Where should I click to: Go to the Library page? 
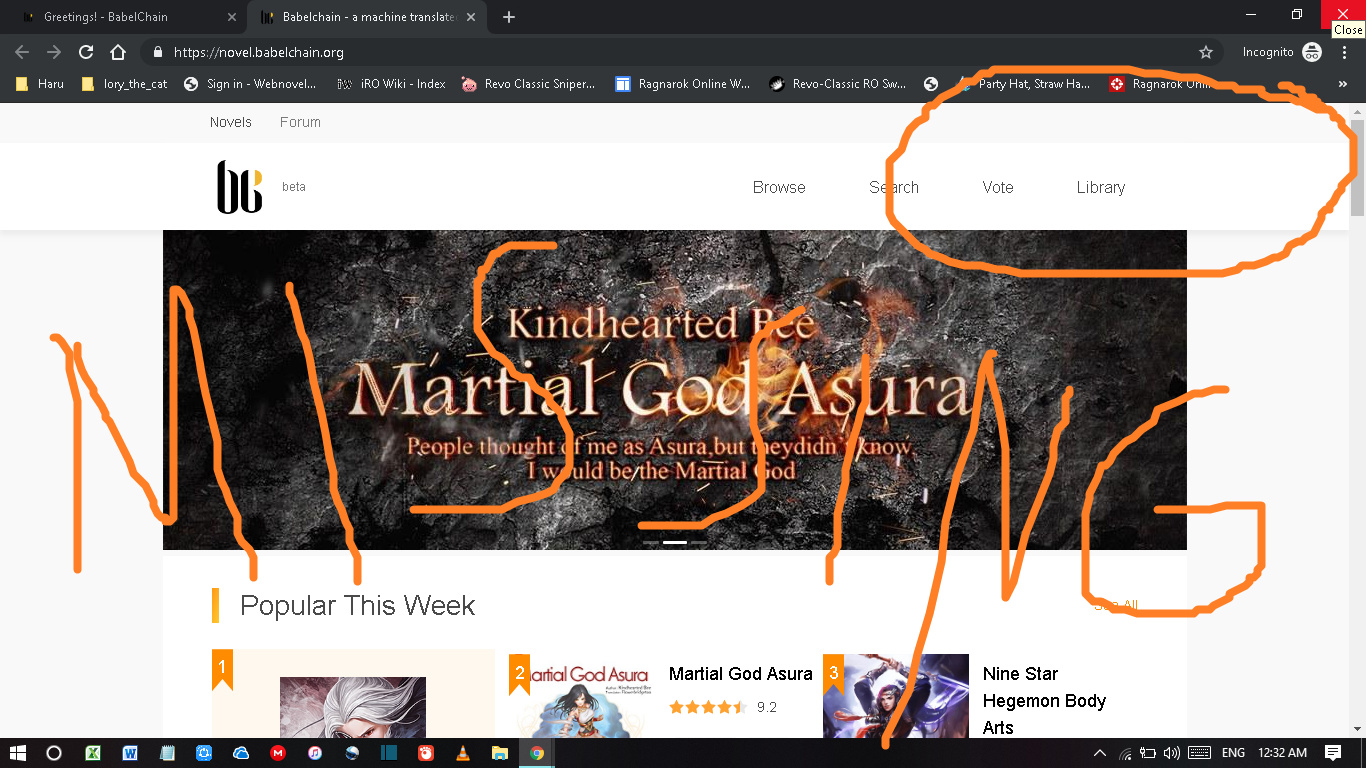point(1101,187)
